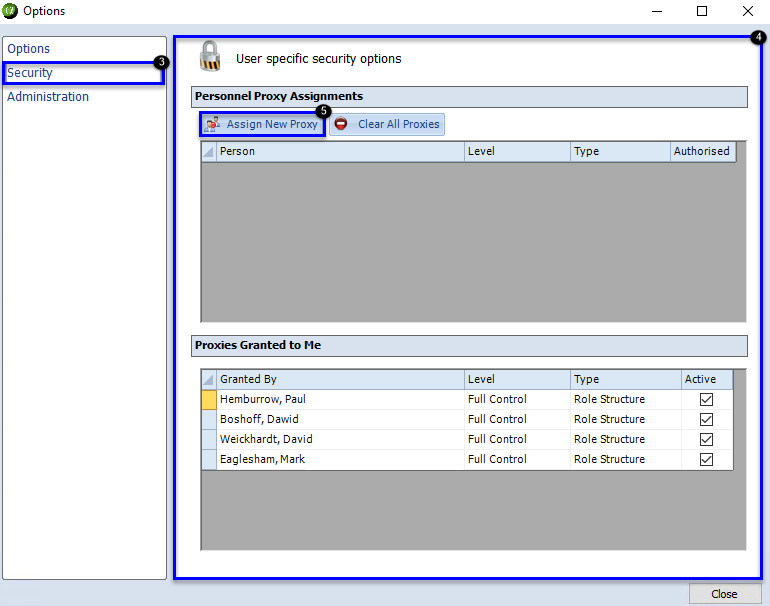The height and width of the screenshot is (606, 770).
Task: Click Full Control cell for Weickhardt, David
Action: [517, 440]
